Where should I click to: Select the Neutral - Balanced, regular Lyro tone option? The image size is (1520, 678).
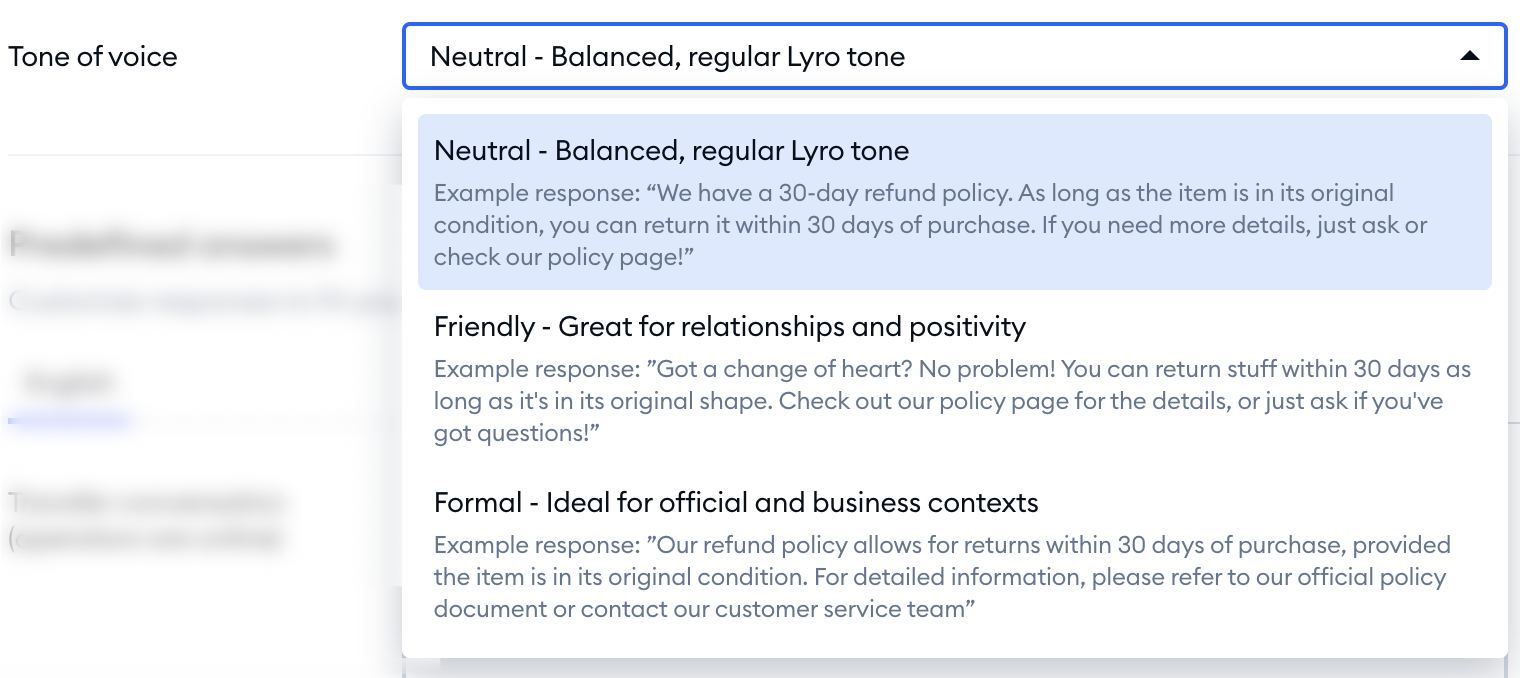pos(671,150)
